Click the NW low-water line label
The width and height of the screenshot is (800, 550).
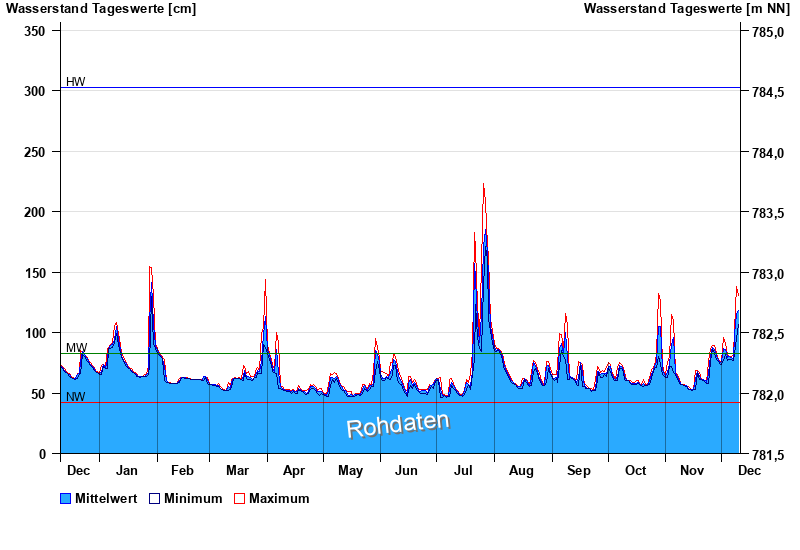76,397
